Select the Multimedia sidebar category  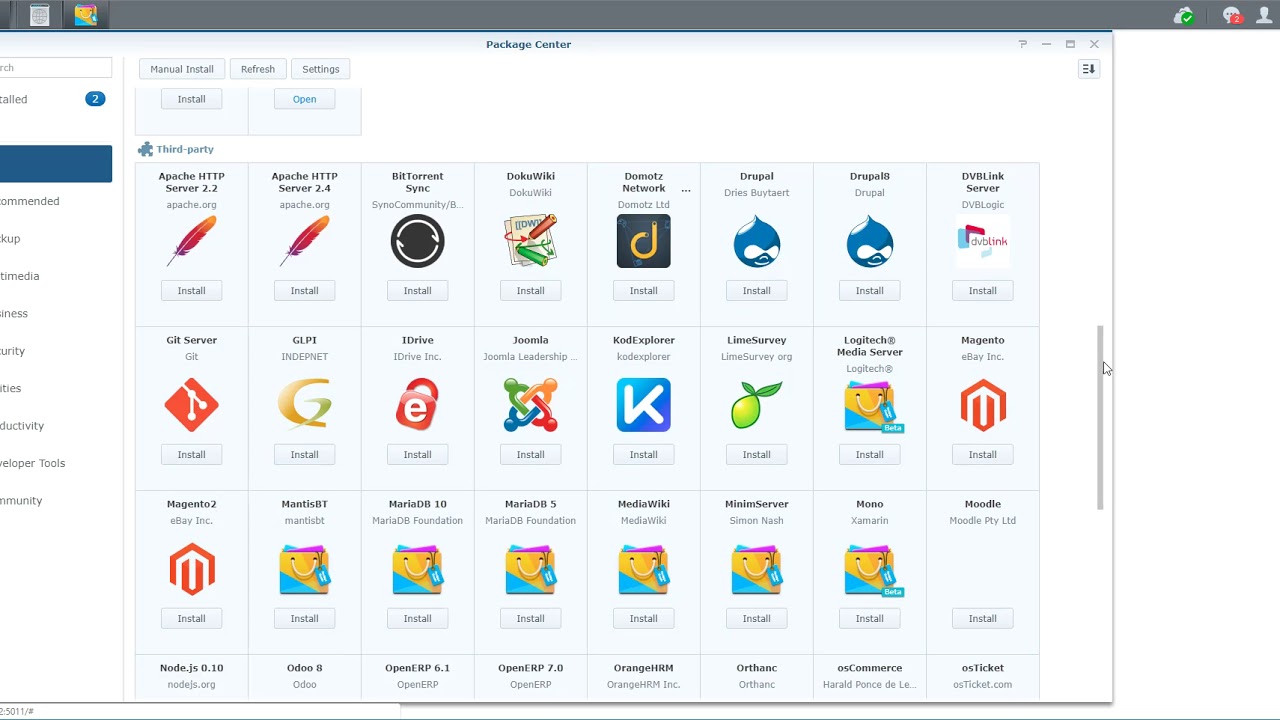[x=56, y=276]
